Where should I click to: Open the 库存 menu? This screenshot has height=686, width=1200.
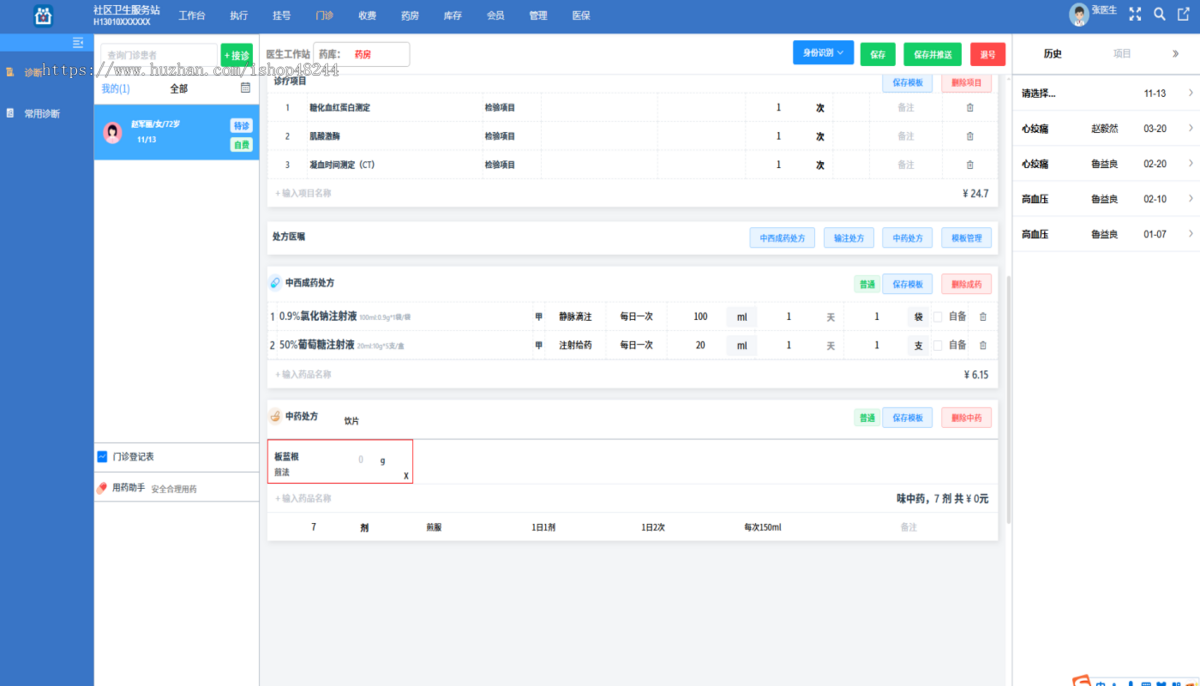pyautogui.click(x=452, y=15)
